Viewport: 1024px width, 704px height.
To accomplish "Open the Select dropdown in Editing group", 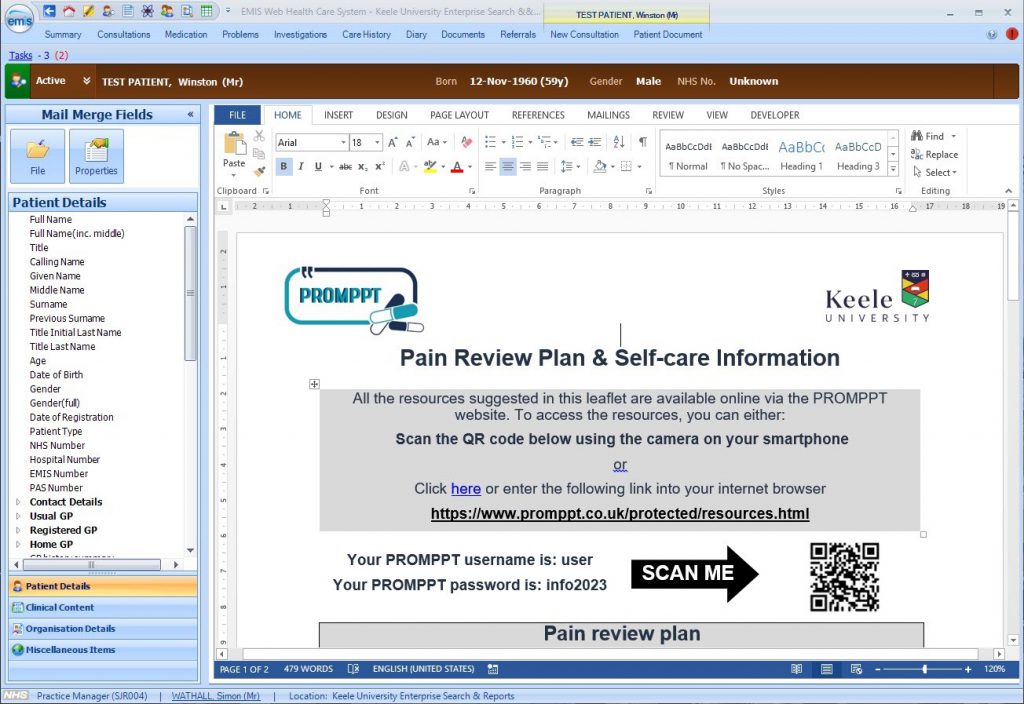I will tap(935, 172).
